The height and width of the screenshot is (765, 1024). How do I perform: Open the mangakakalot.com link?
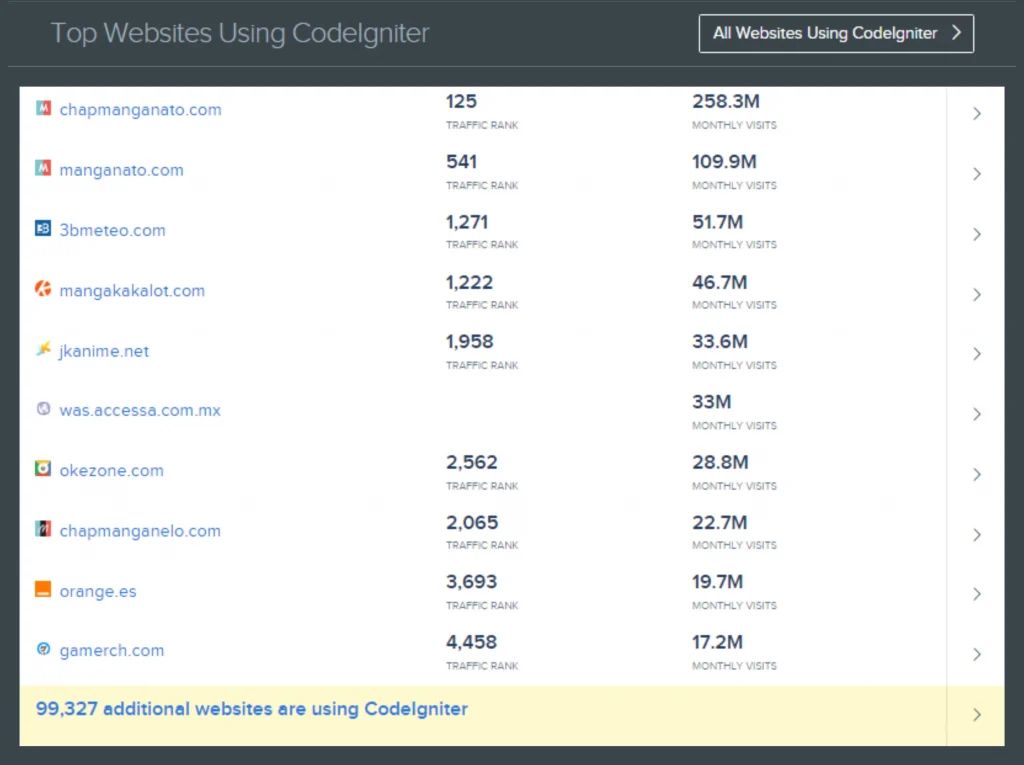[132, 291]
